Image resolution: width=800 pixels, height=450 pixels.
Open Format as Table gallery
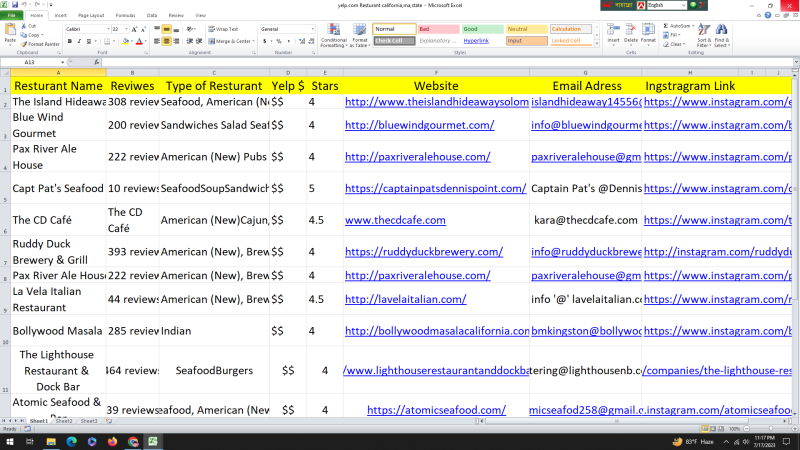tap(360, 36)
